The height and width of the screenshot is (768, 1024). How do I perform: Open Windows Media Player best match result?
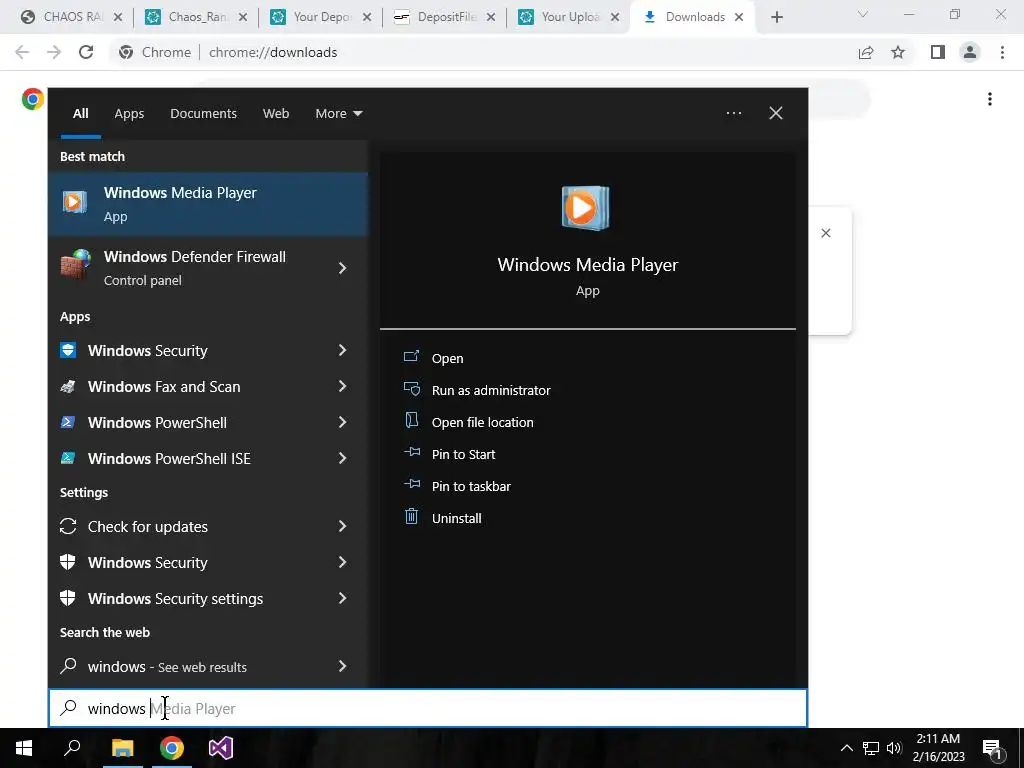pos(208,204)
